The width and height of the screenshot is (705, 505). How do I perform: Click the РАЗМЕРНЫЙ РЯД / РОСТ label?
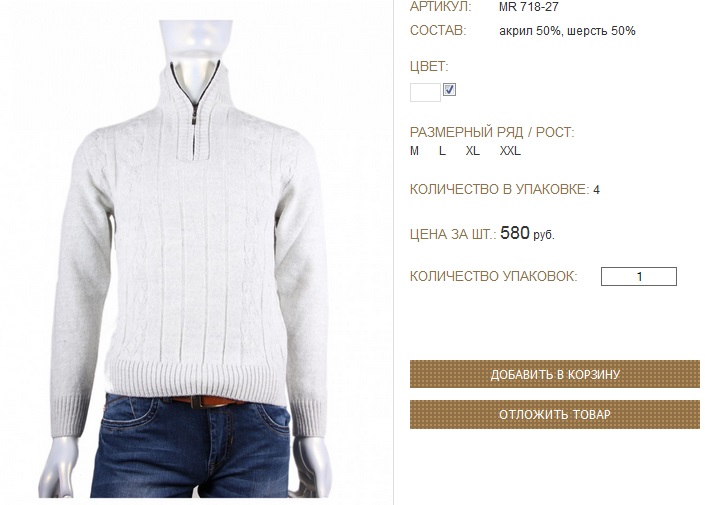(x=492, y=133)
